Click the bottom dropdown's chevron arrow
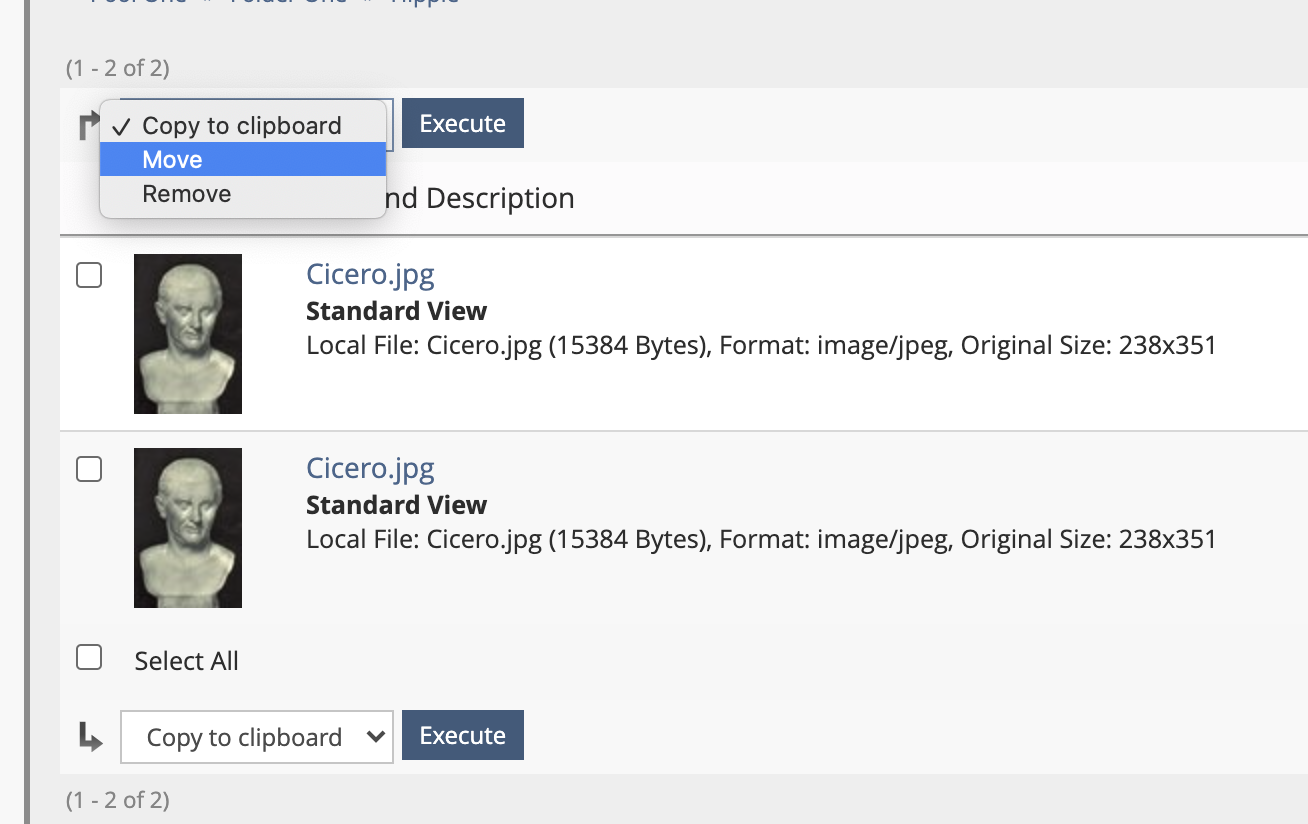 point(376,737)
